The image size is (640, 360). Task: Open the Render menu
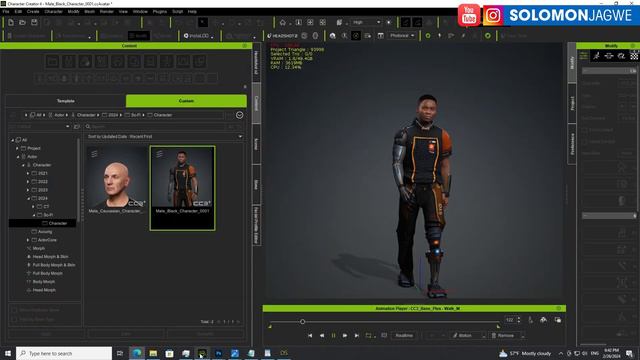tap(107, 12)
